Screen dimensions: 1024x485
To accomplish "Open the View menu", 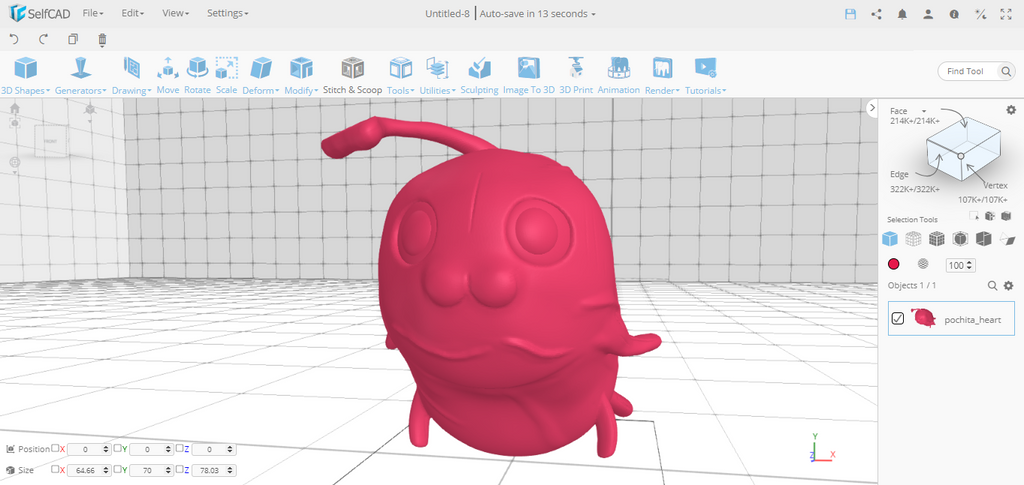I will pos(175,13).
